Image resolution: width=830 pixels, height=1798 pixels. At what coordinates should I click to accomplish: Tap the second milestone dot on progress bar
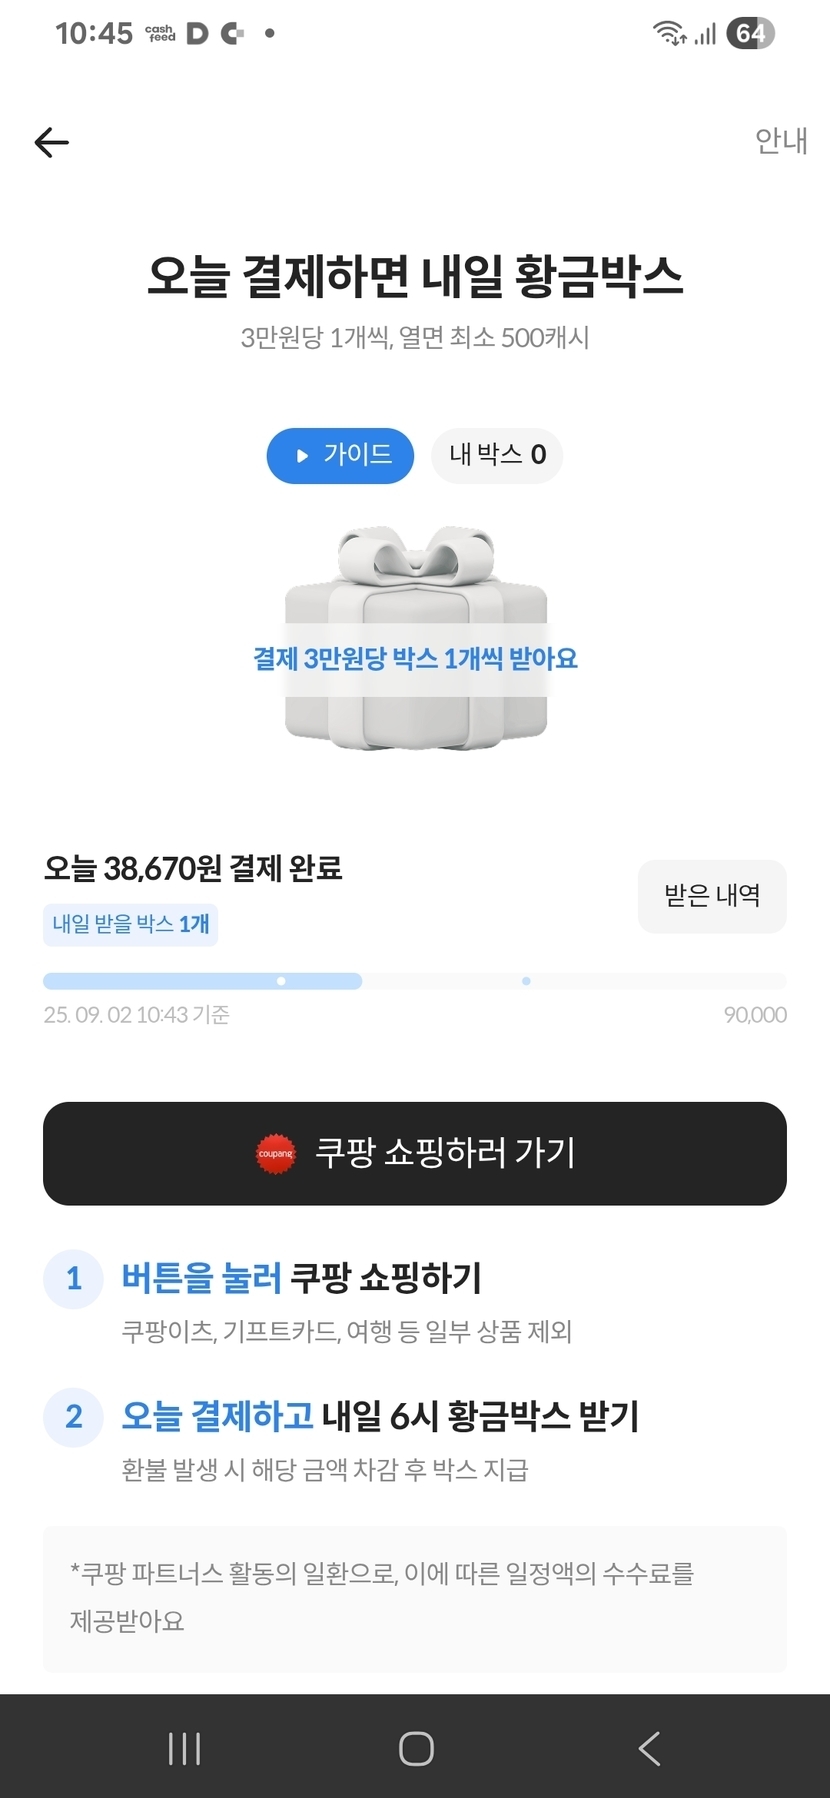click(x=526, y=981)
